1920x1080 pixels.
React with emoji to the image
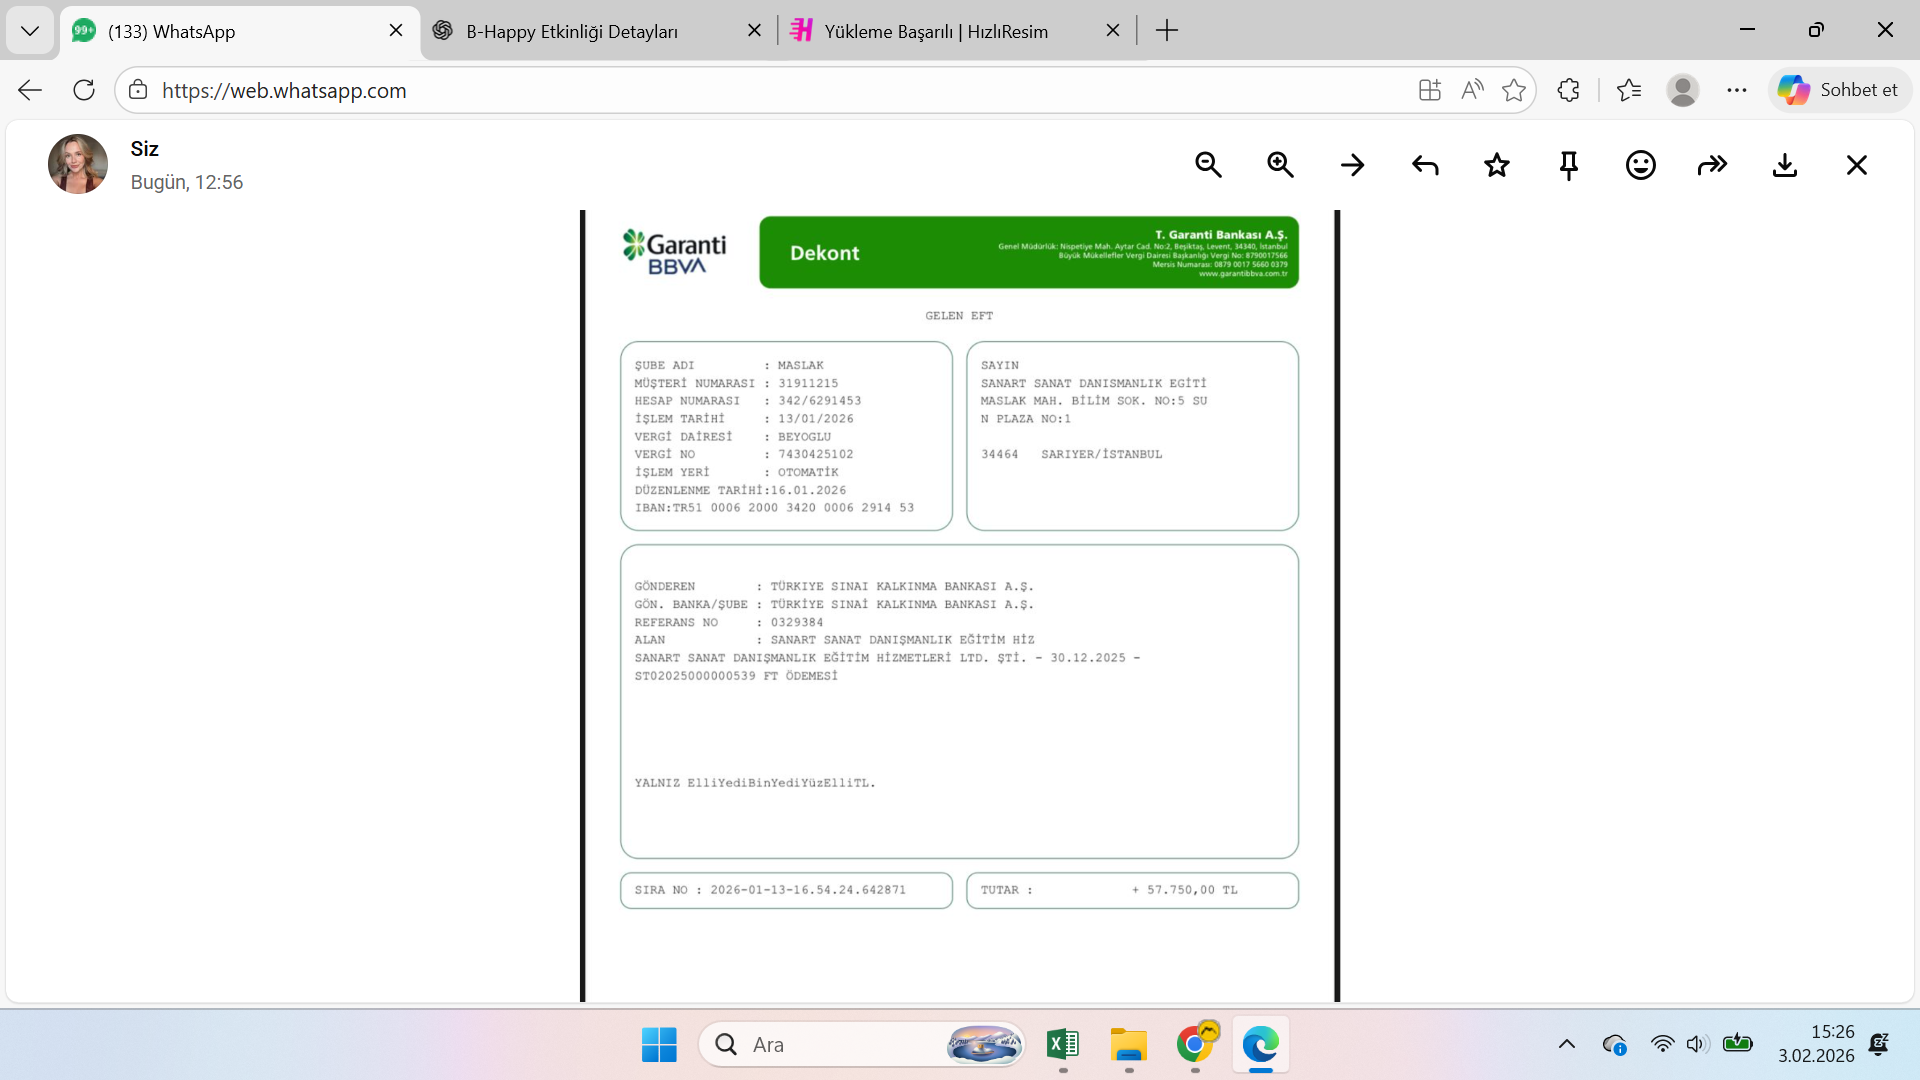[1641, 165]
